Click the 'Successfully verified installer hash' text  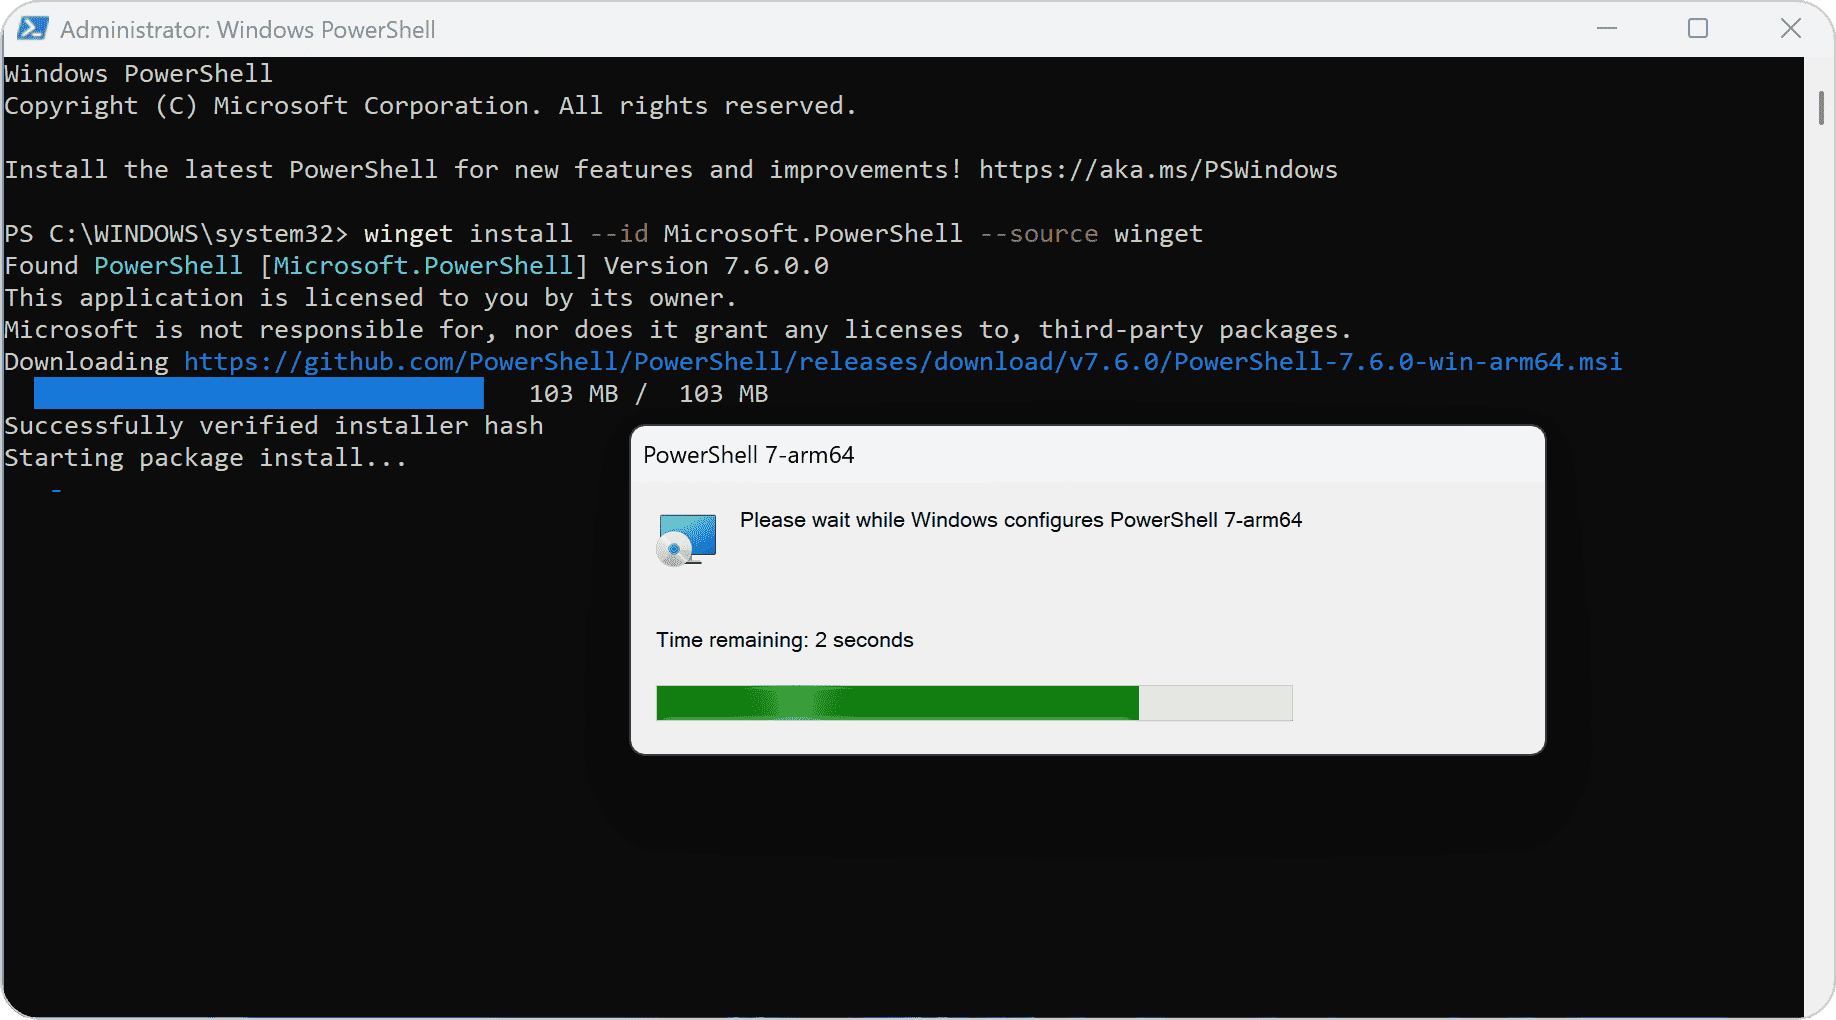click(x=273, y=425)
